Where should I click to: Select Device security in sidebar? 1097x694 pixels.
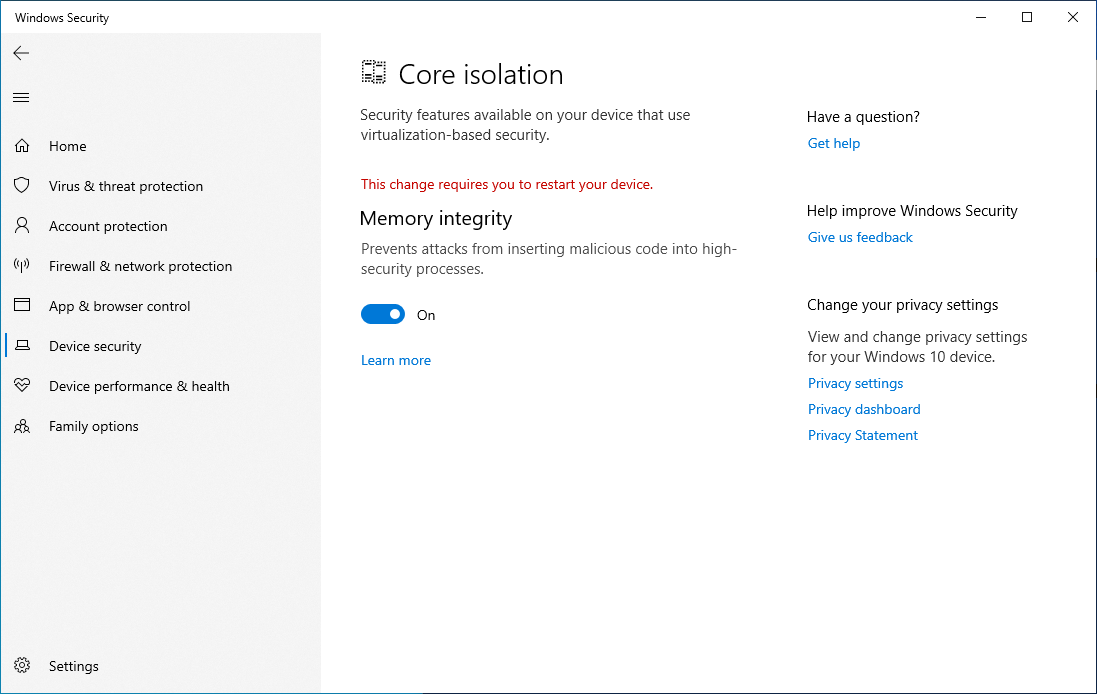[95, 346]
